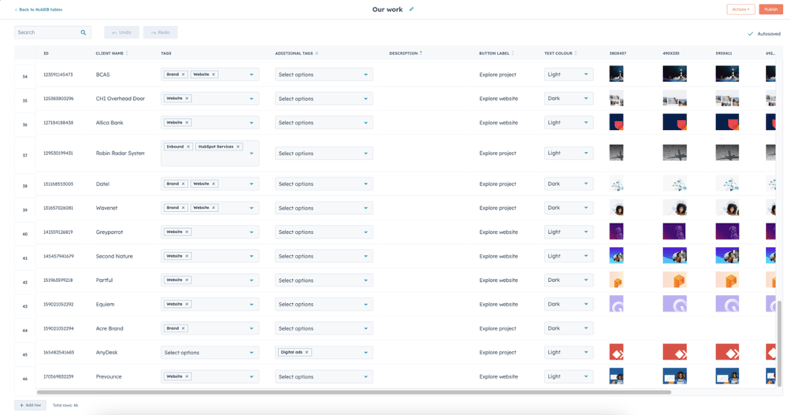
Task: Click the Publish button
Action: pyautogui.click(x=770, y=9)
